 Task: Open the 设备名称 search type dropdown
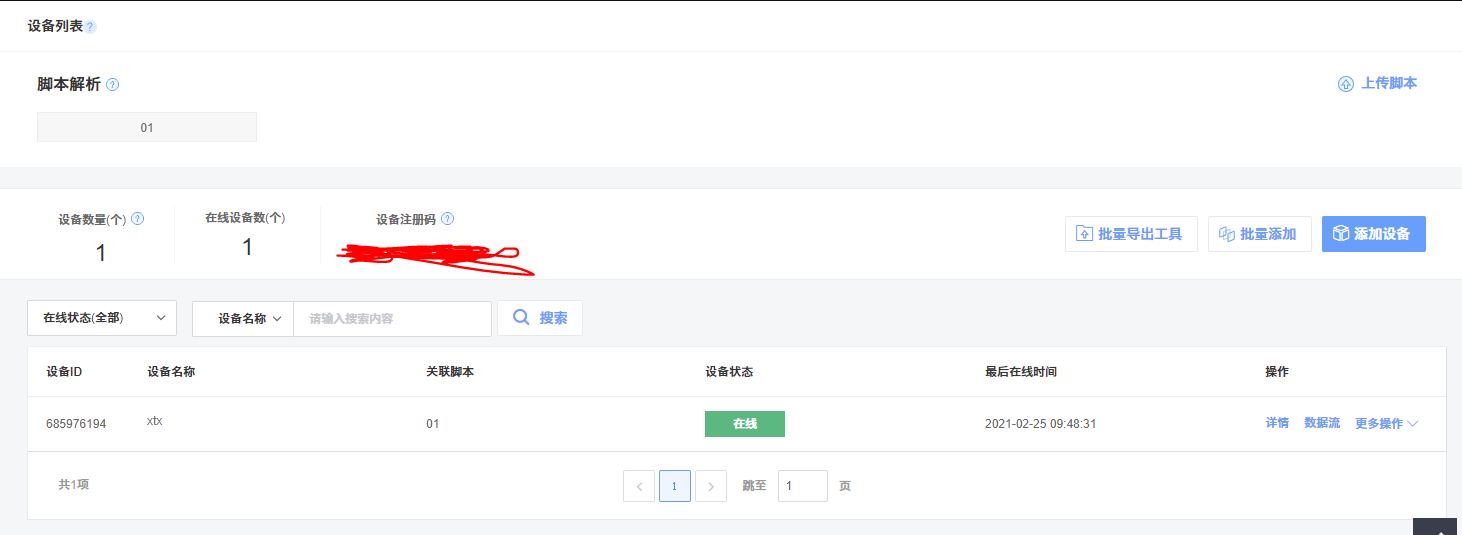click(243, 318)
